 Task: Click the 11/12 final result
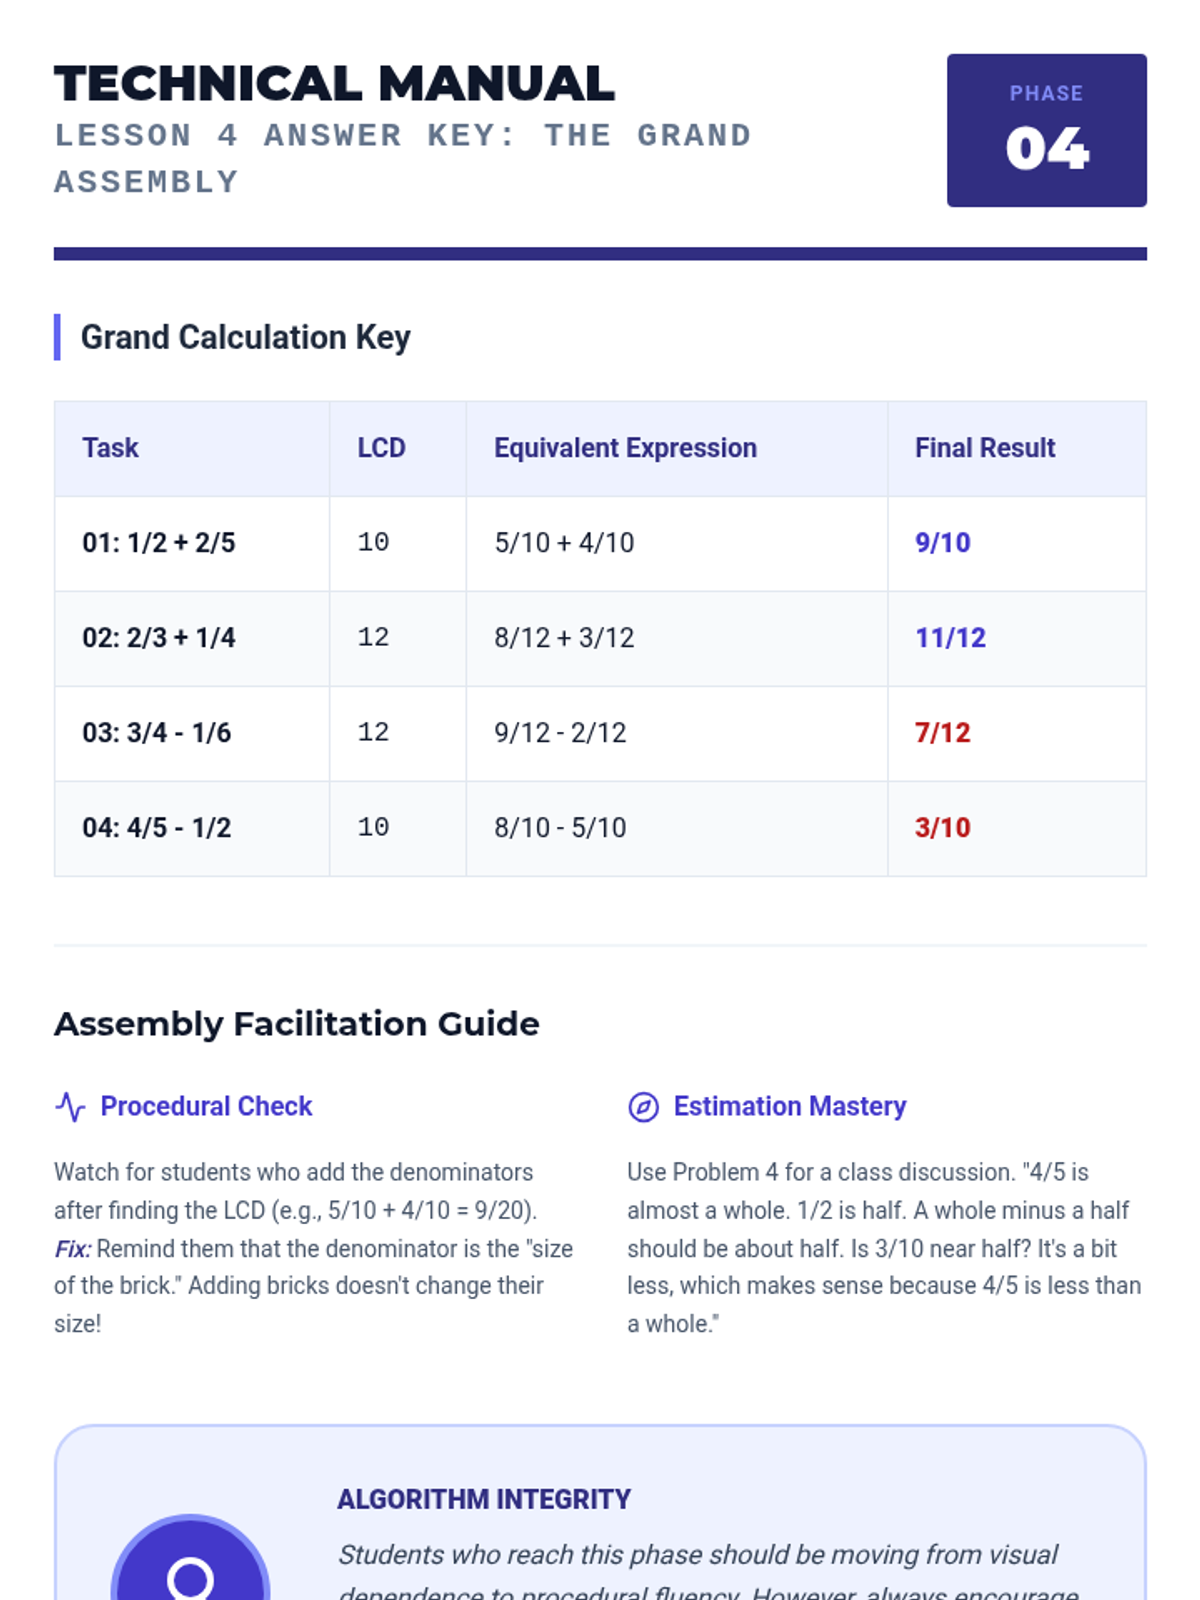point(950,638)
